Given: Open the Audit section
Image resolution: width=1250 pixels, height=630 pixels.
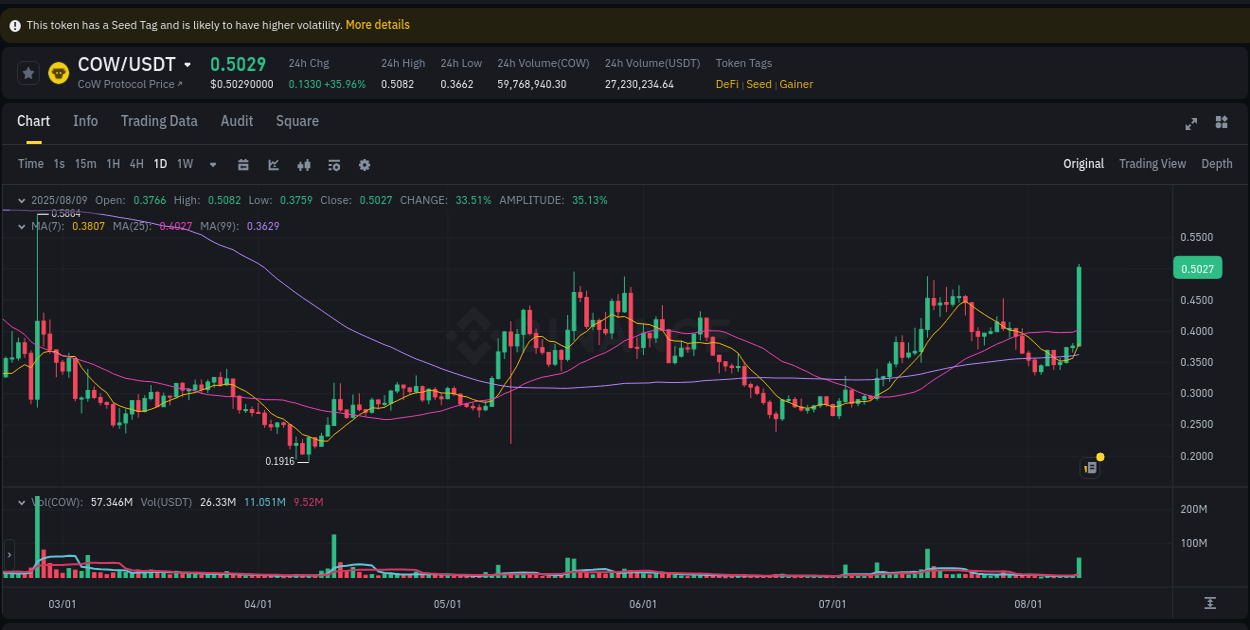Looking at the screenshot, I should coord(237,121).
